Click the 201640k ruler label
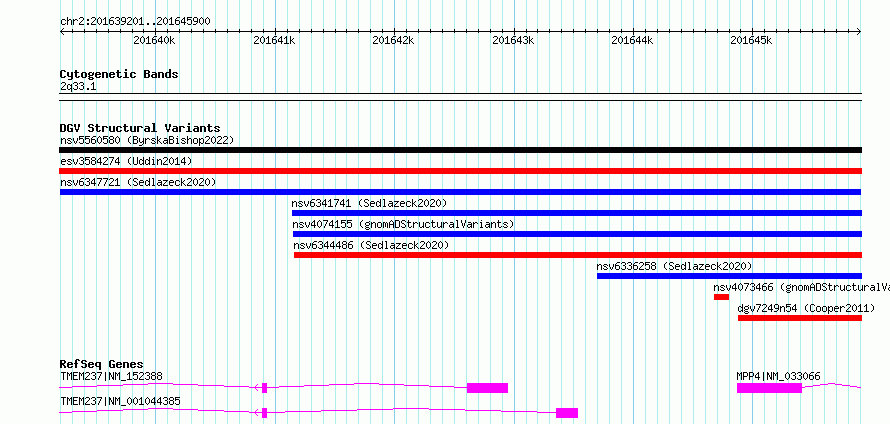Viewport: 890px width, 424px height. point(154,41)
